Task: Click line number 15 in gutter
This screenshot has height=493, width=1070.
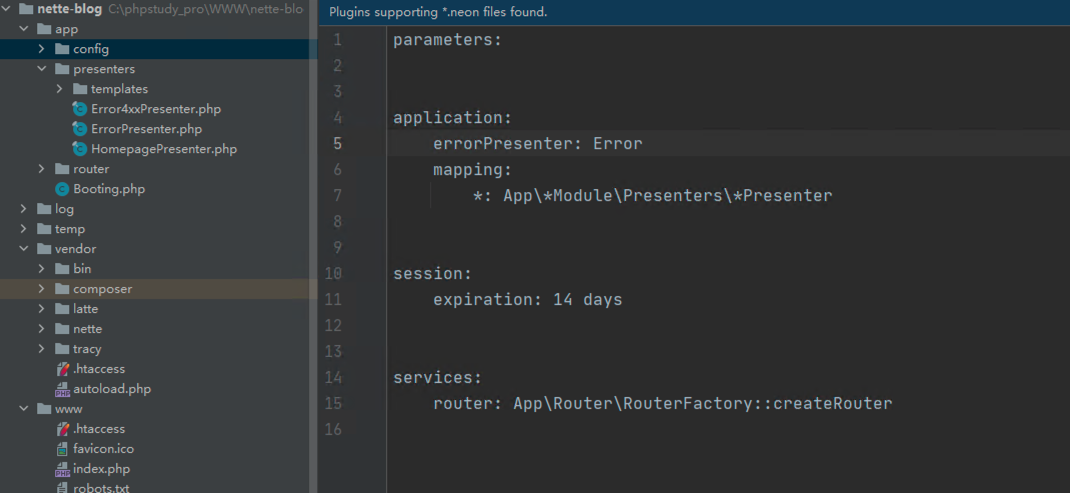Action: point(333,404)
